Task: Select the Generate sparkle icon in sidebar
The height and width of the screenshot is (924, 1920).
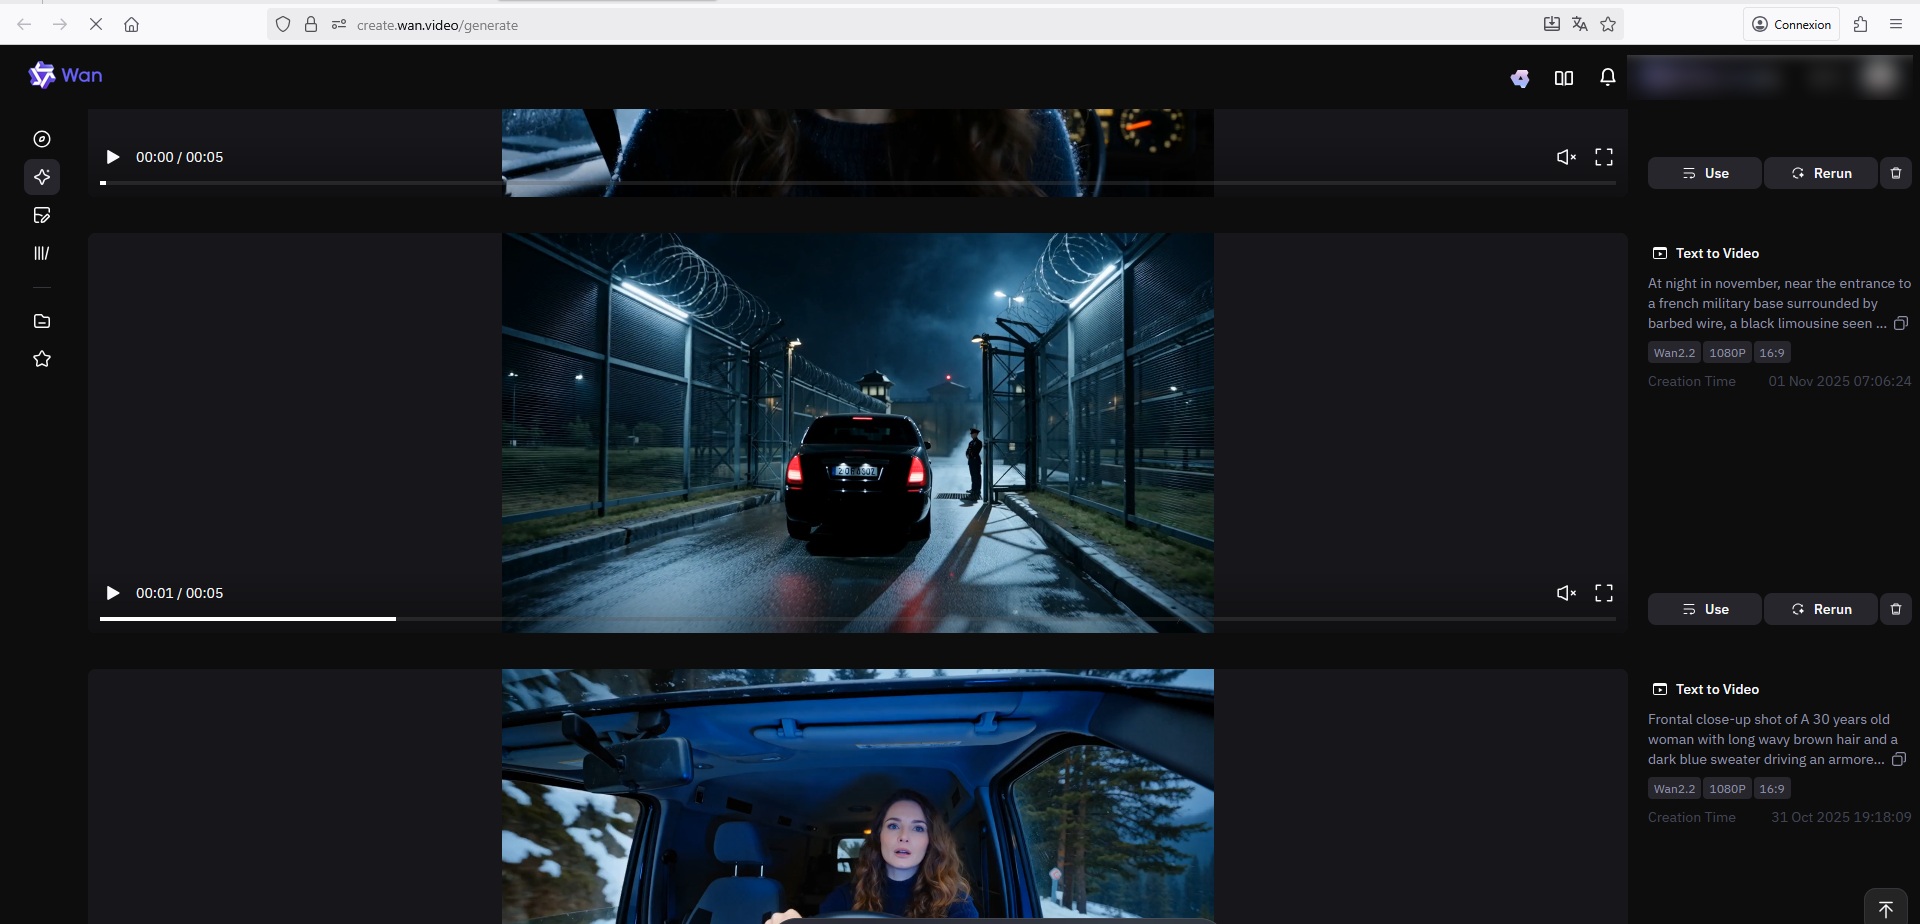Action: pos(42,177)
